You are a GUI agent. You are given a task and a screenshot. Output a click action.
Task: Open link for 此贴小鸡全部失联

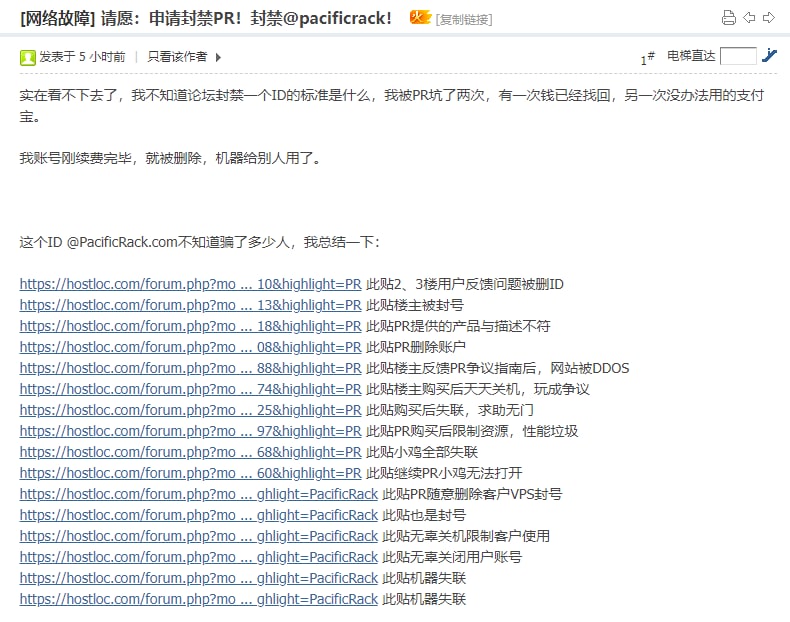[x=190, y=452]
